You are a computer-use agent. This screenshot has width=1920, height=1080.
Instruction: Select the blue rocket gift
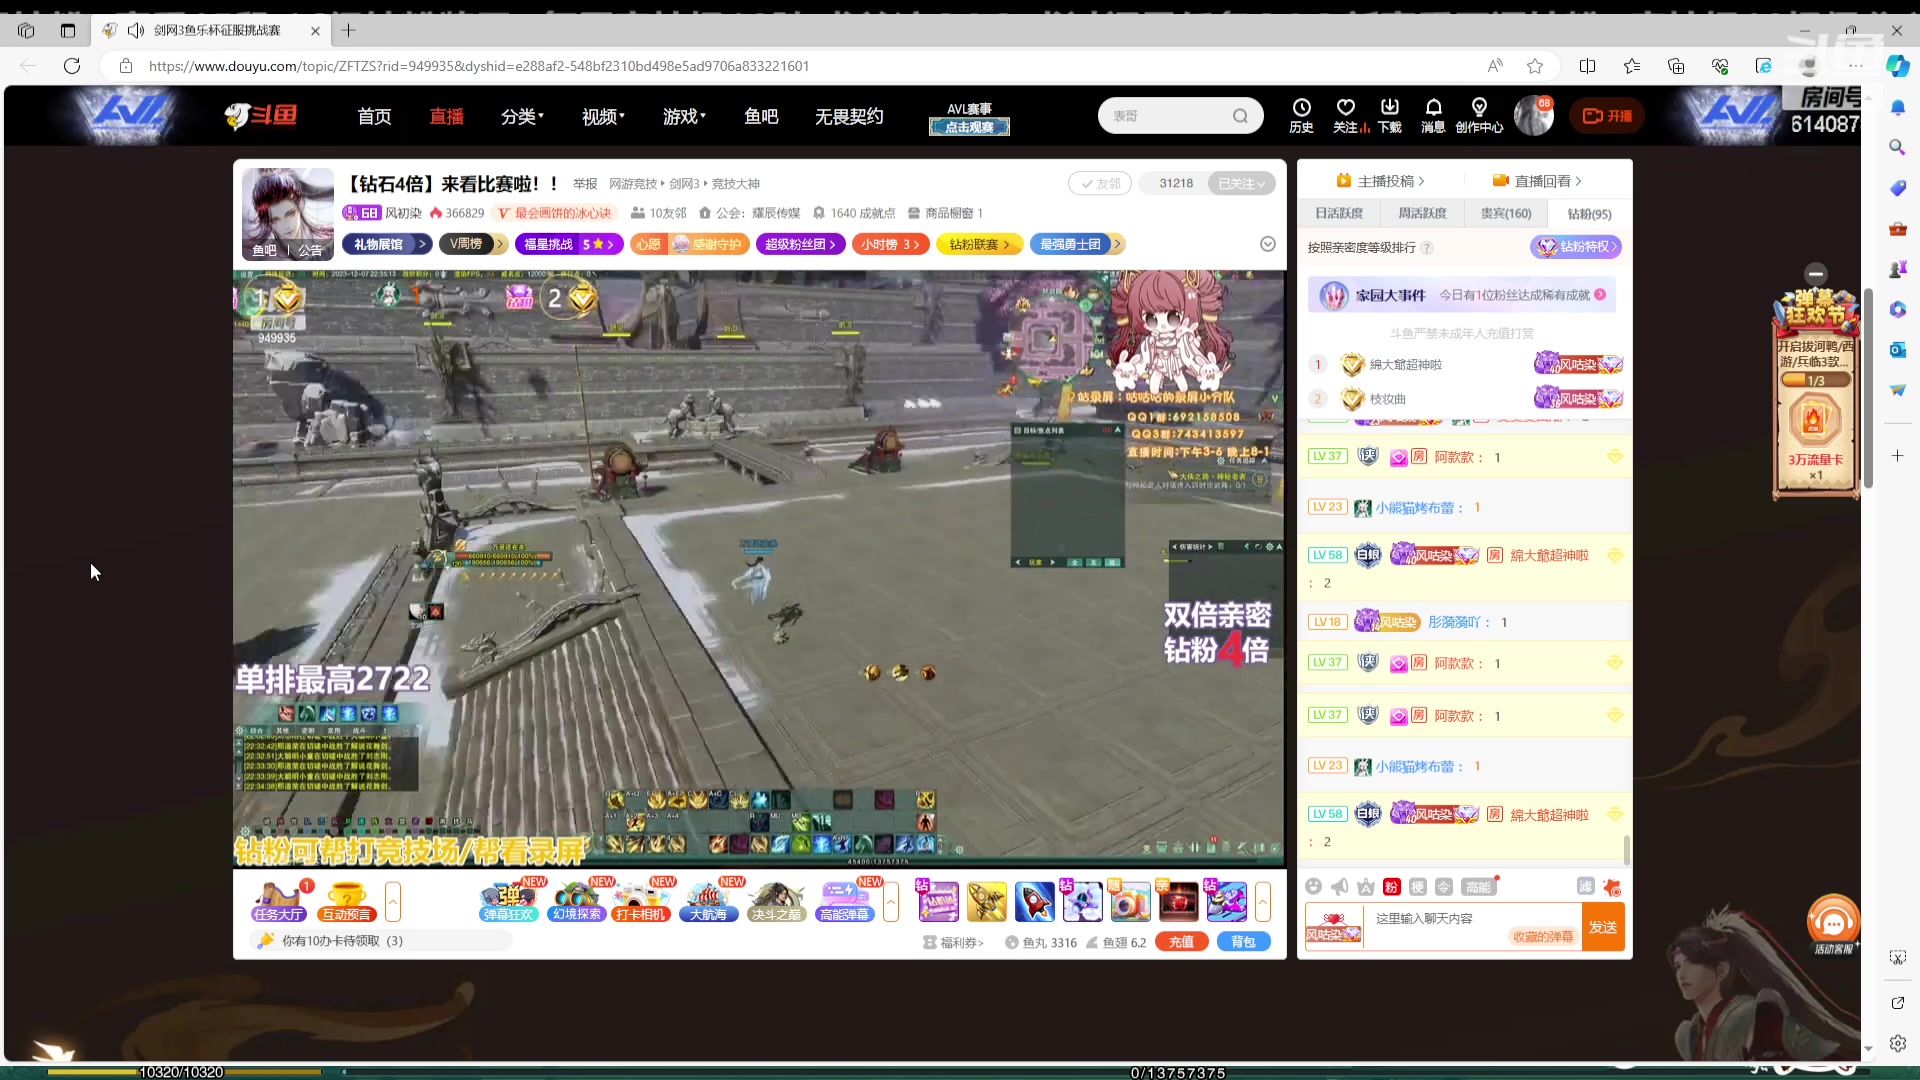(x=1034, y=902)
